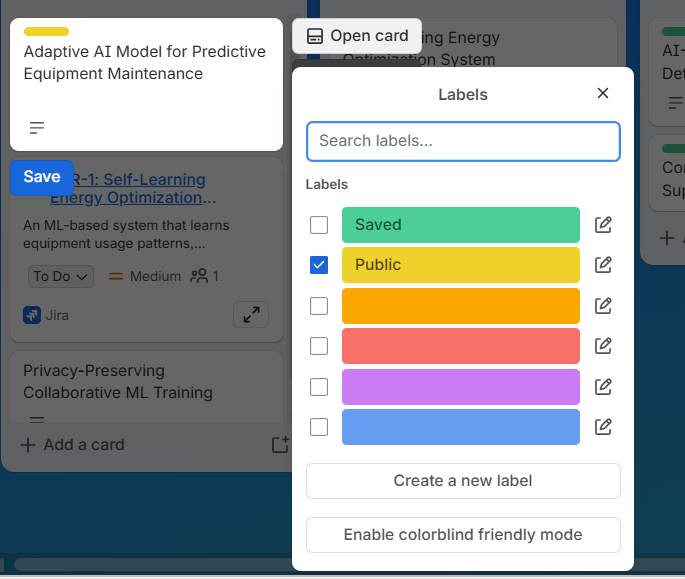
Task: Click the description icon on the Adaptive AI card
Action: click(37, 128)
